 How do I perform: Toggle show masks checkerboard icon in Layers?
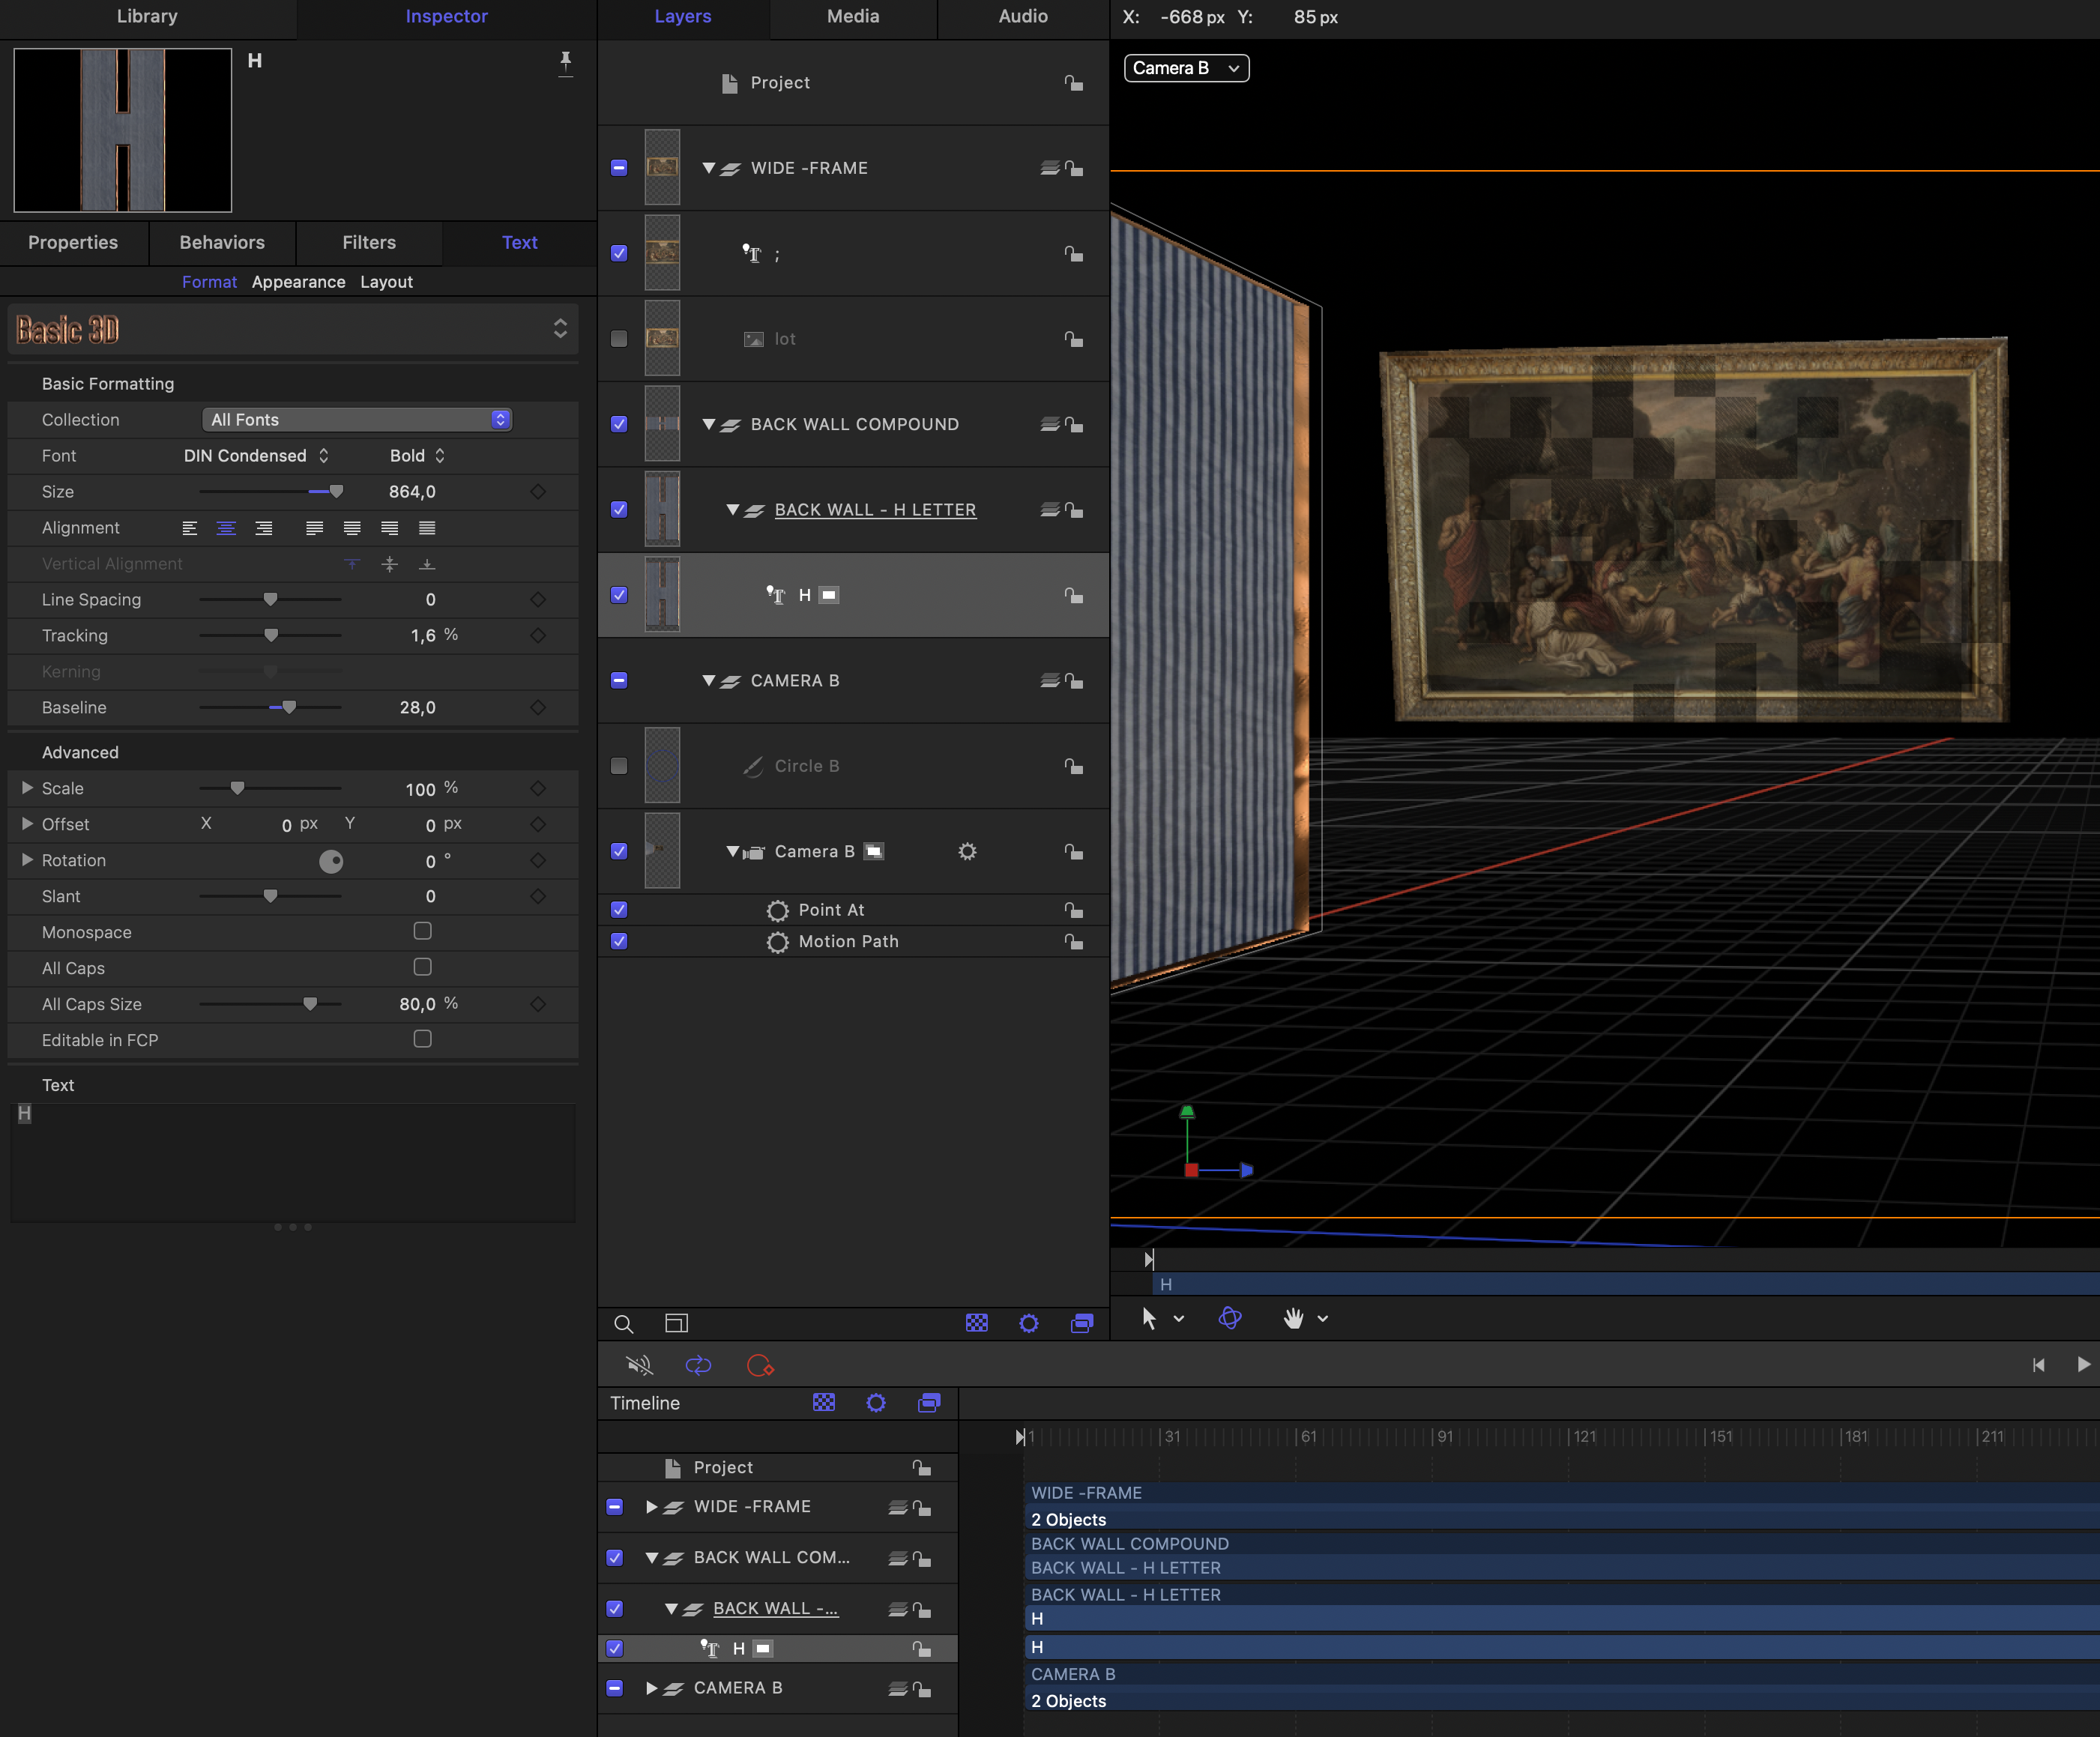[977, 1323]
